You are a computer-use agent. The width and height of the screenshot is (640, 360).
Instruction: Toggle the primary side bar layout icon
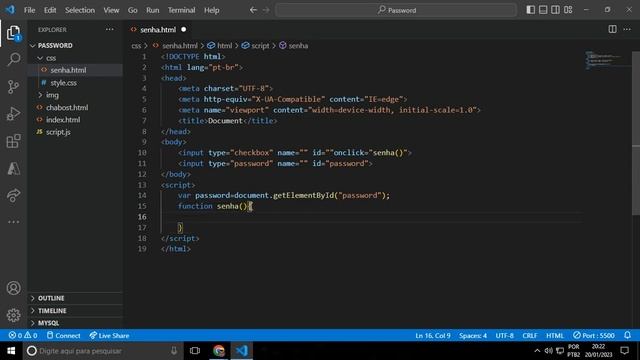[530, 10]
